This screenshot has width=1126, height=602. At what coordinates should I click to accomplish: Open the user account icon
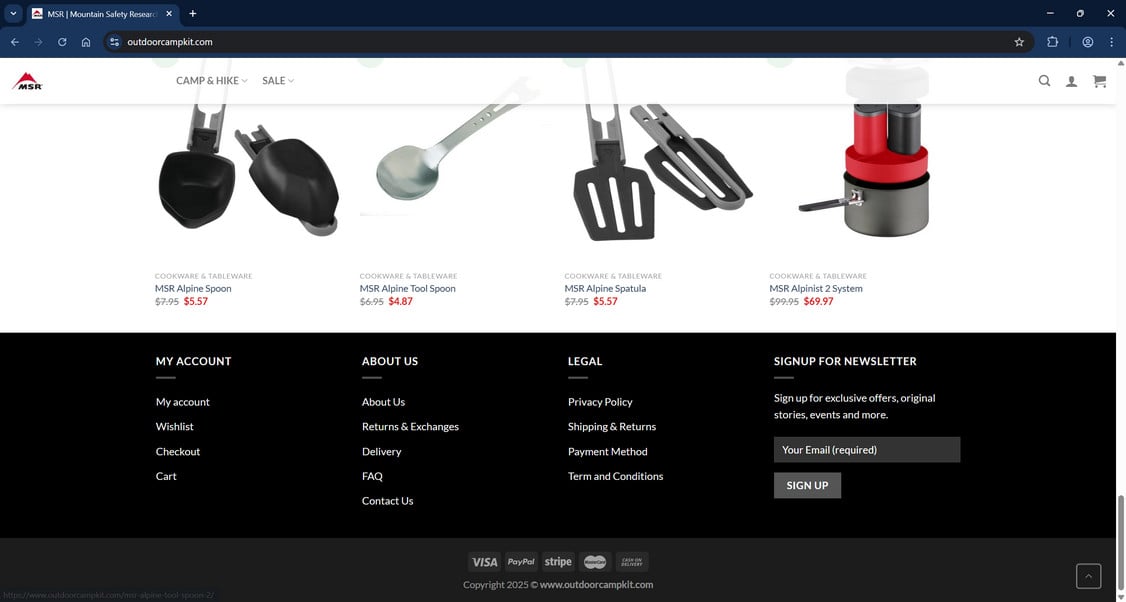click(x=1071, y=81)
